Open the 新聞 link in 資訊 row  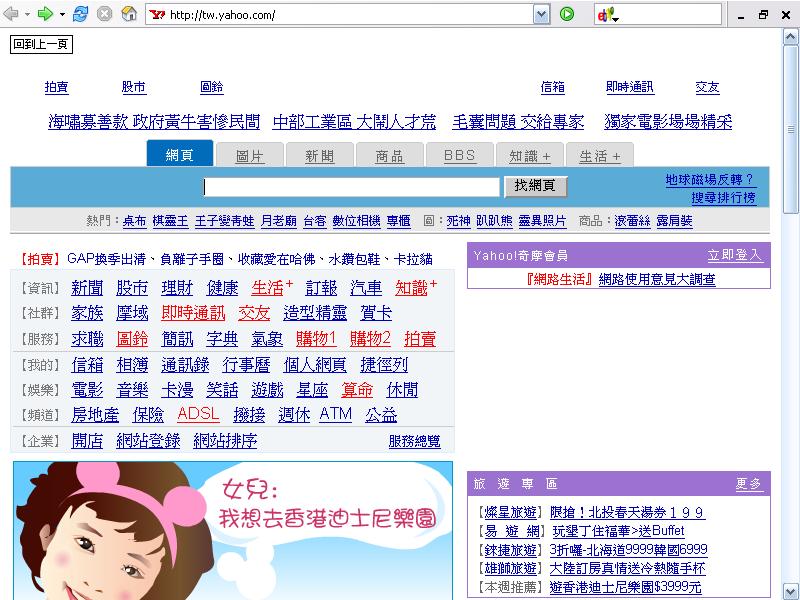pyautogui.click(x=87, y=288)
